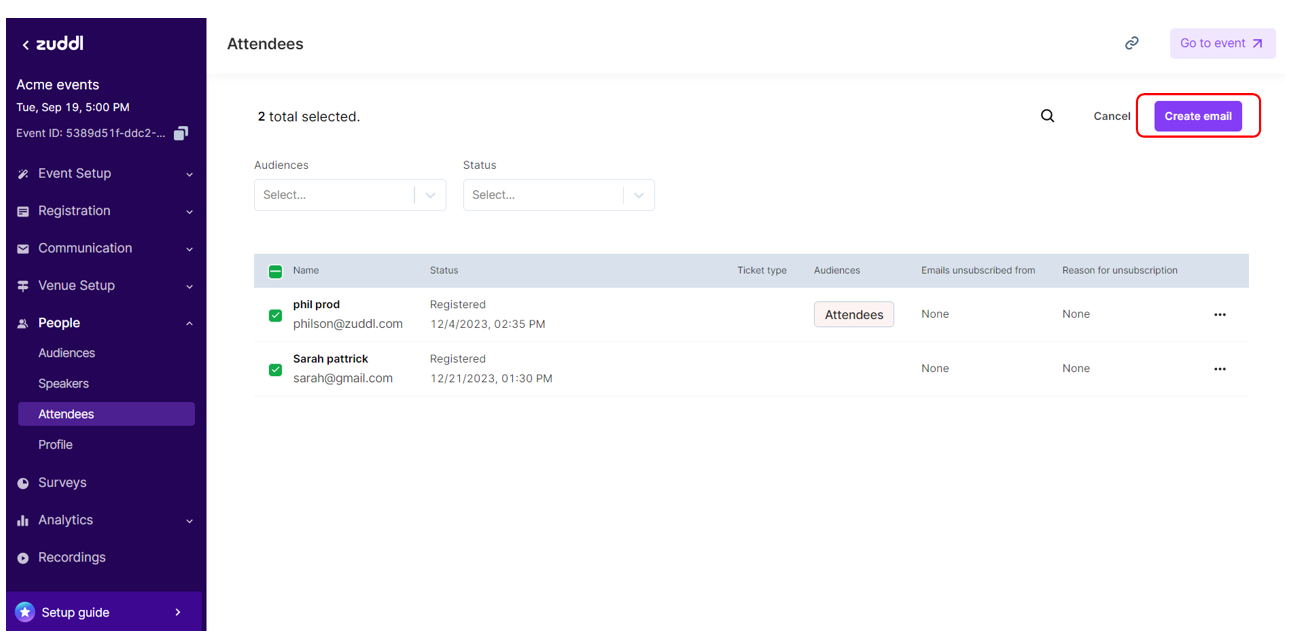Select Audiences under People
Screen dimensions: 1293x642
[x=66, y=352]
